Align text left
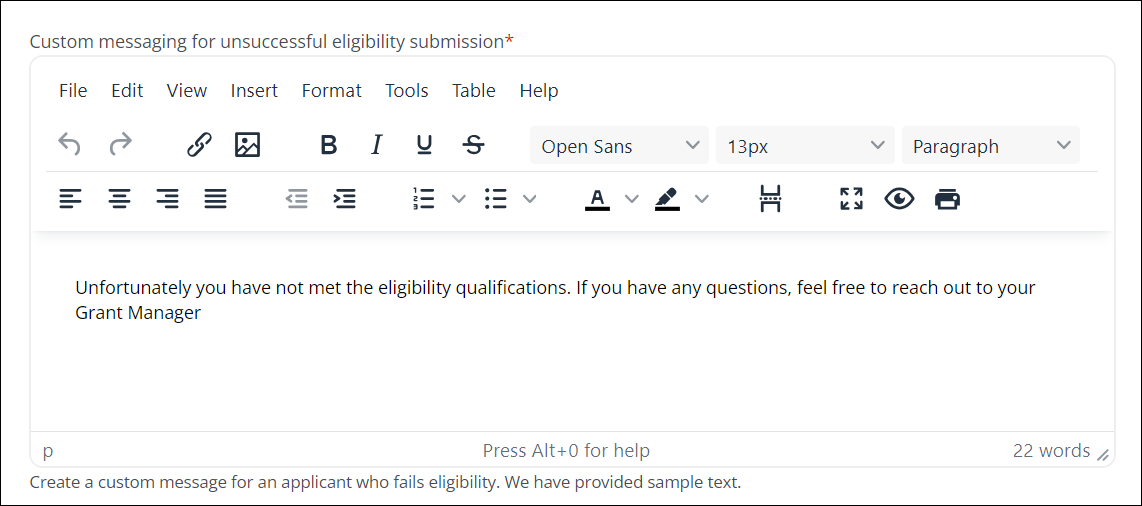Screen dimensions: 1142x506 [71, 198]
